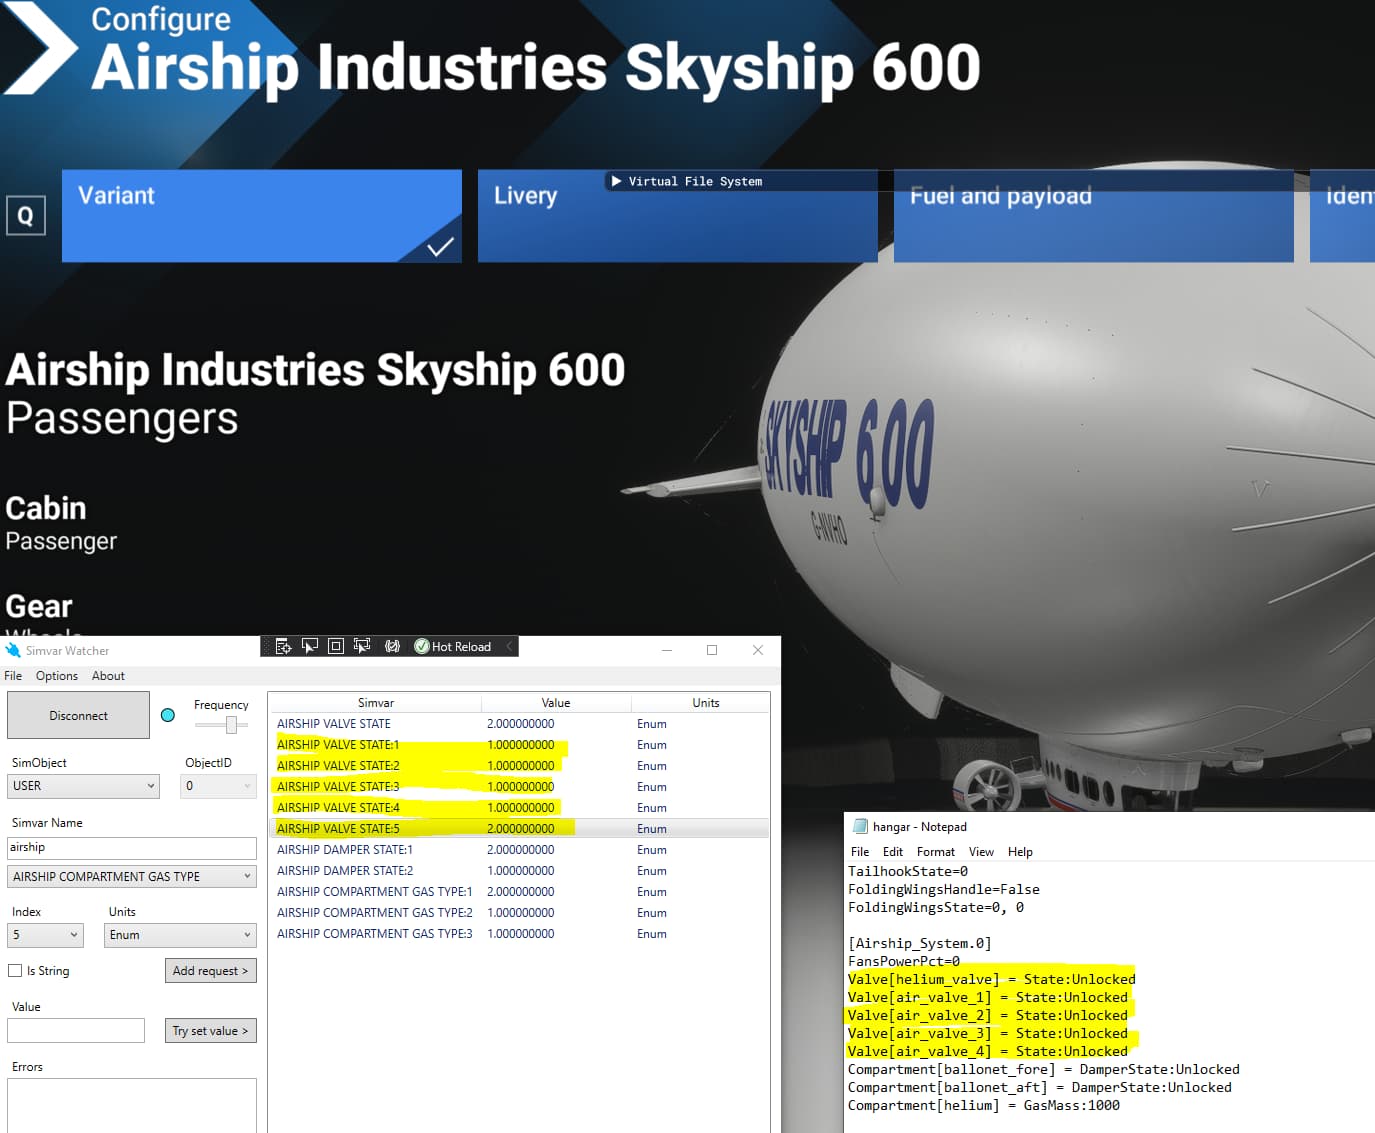Collapse the debug toolbar with the chevron
Screen dimensions: 1375x1133
coord(509,646)
